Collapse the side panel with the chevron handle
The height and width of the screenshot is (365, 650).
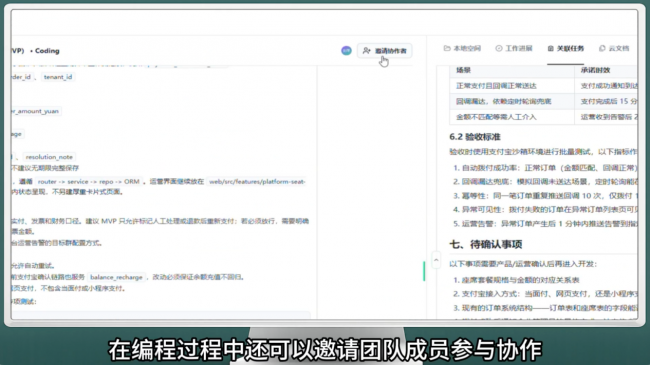436,260
